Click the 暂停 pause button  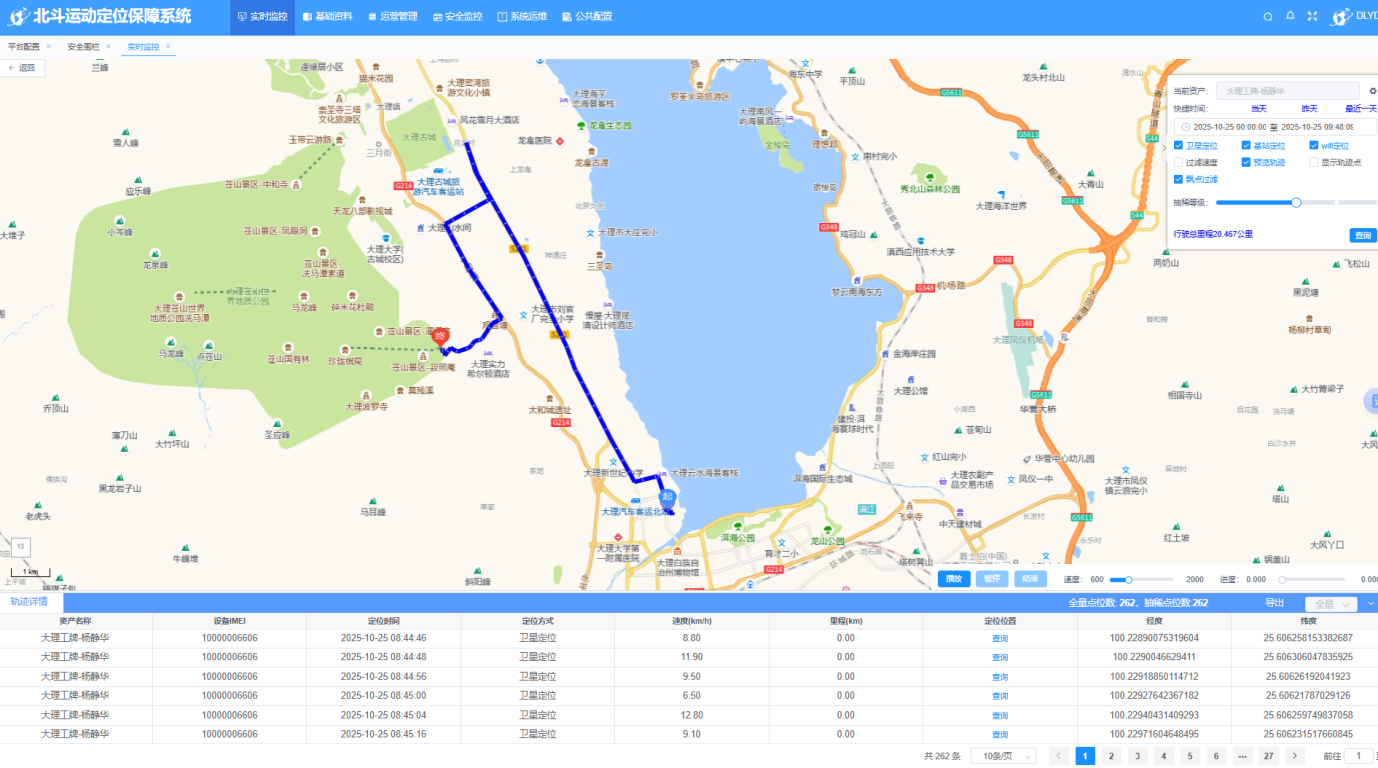point(992,579)
